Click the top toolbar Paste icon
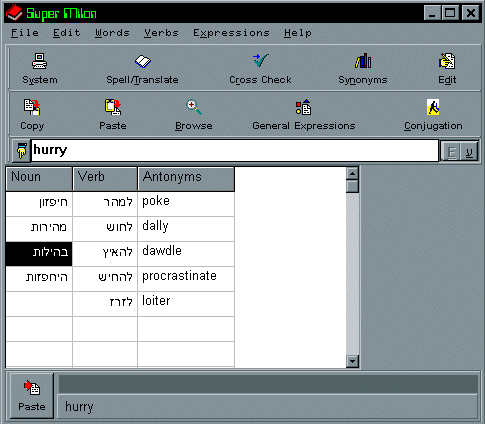Screen dimensions: 485x424 (x=113, y=107)
